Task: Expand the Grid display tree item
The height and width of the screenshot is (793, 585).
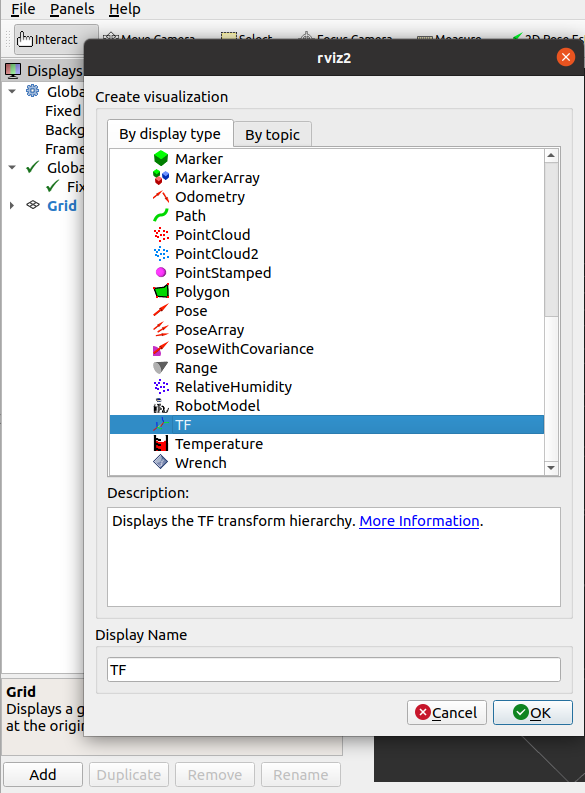Action: [x=12, y=205]
